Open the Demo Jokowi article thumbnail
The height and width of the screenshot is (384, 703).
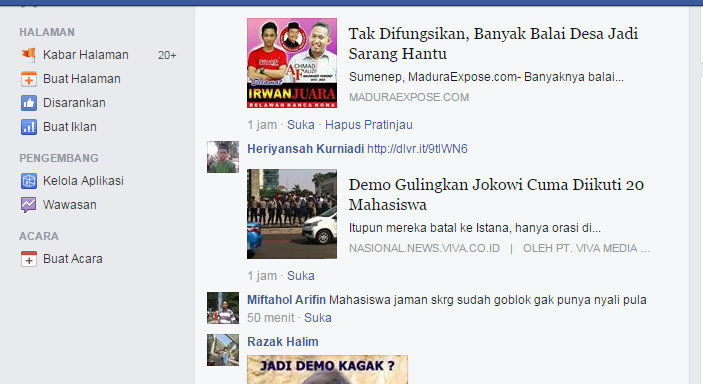292,214
